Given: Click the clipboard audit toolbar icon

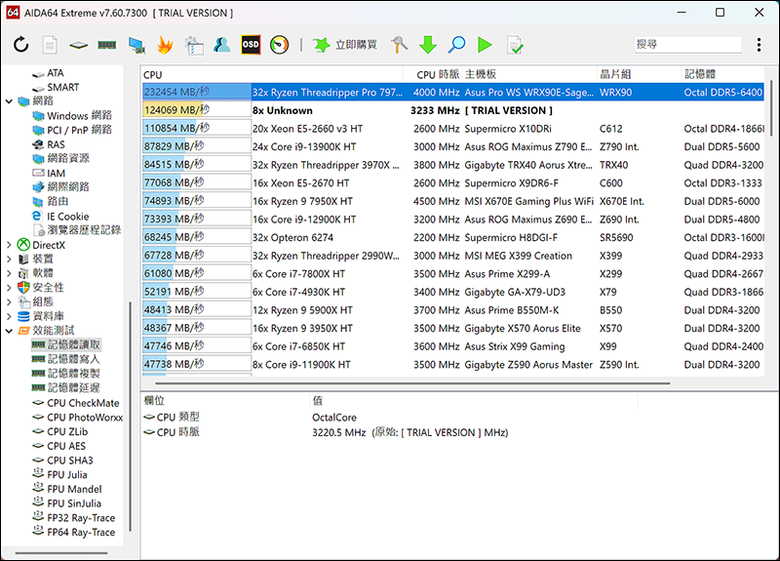Looking at the screenshot, I should [x=194, y=45].
